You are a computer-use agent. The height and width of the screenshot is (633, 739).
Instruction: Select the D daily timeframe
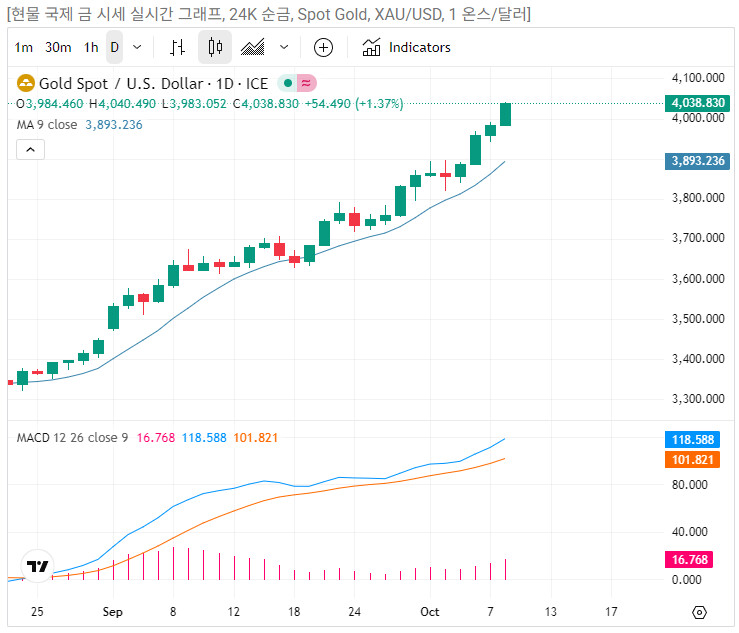(x=114, y=47)
